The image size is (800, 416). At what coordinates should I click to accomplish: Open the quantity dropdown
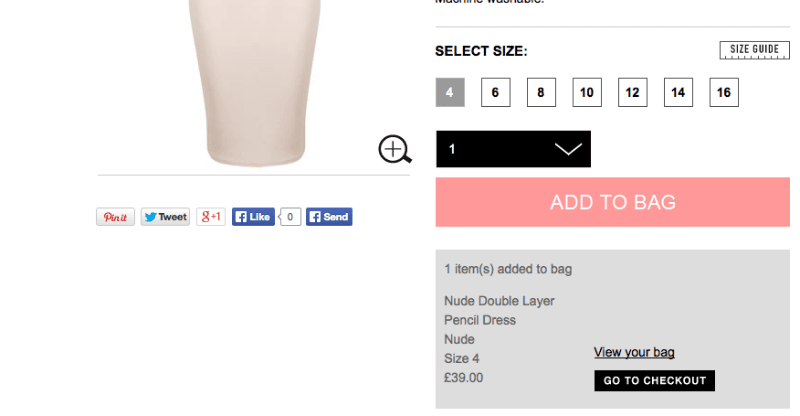513,149
